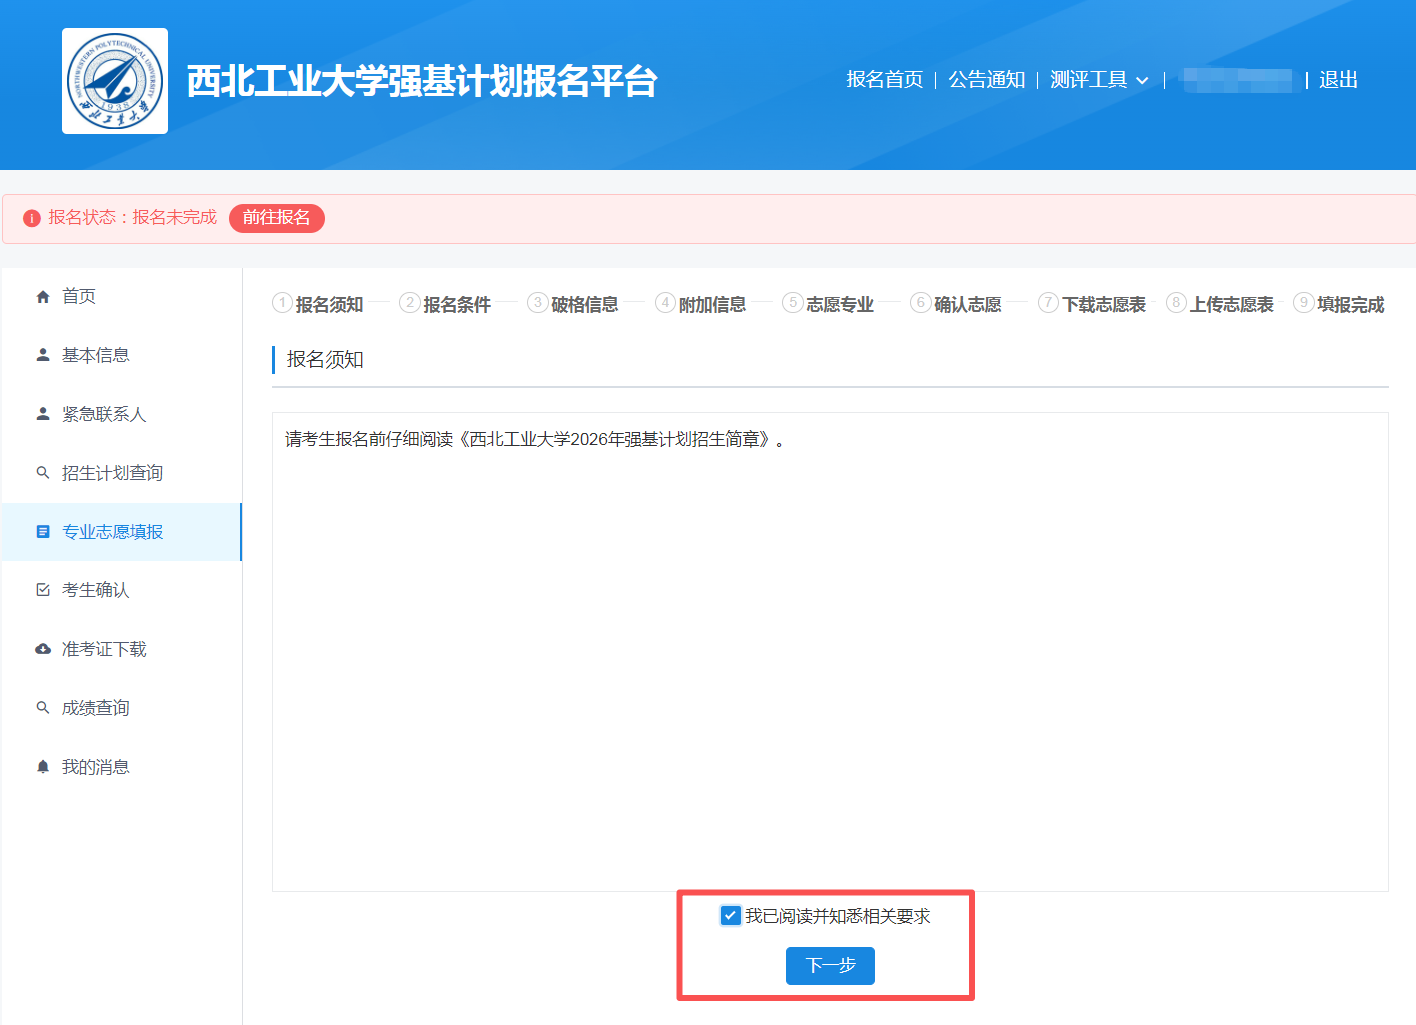Click the red 前往报名 button
The image size is (1416, 1025).
click(276, 218)
